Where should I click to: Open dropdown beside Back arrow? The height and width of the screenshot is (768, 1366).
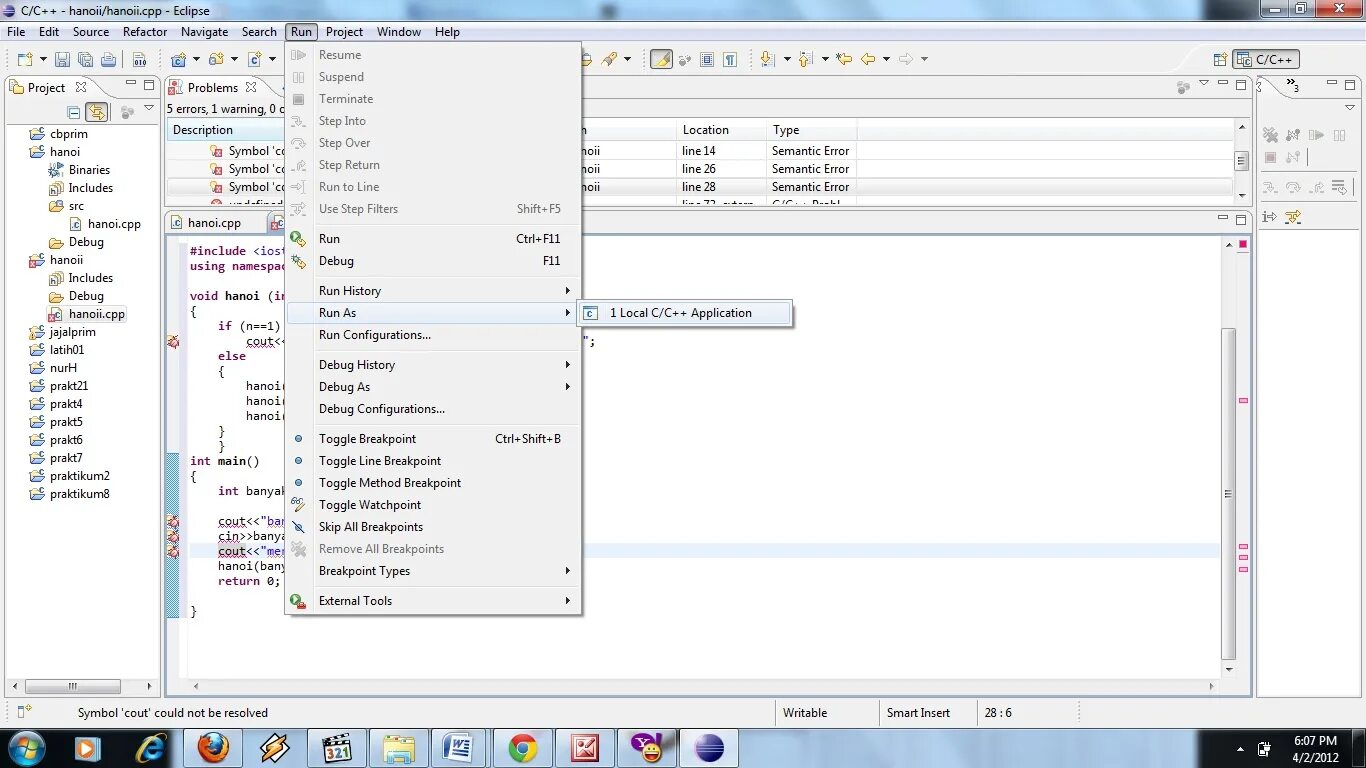(x=886, y=59)
